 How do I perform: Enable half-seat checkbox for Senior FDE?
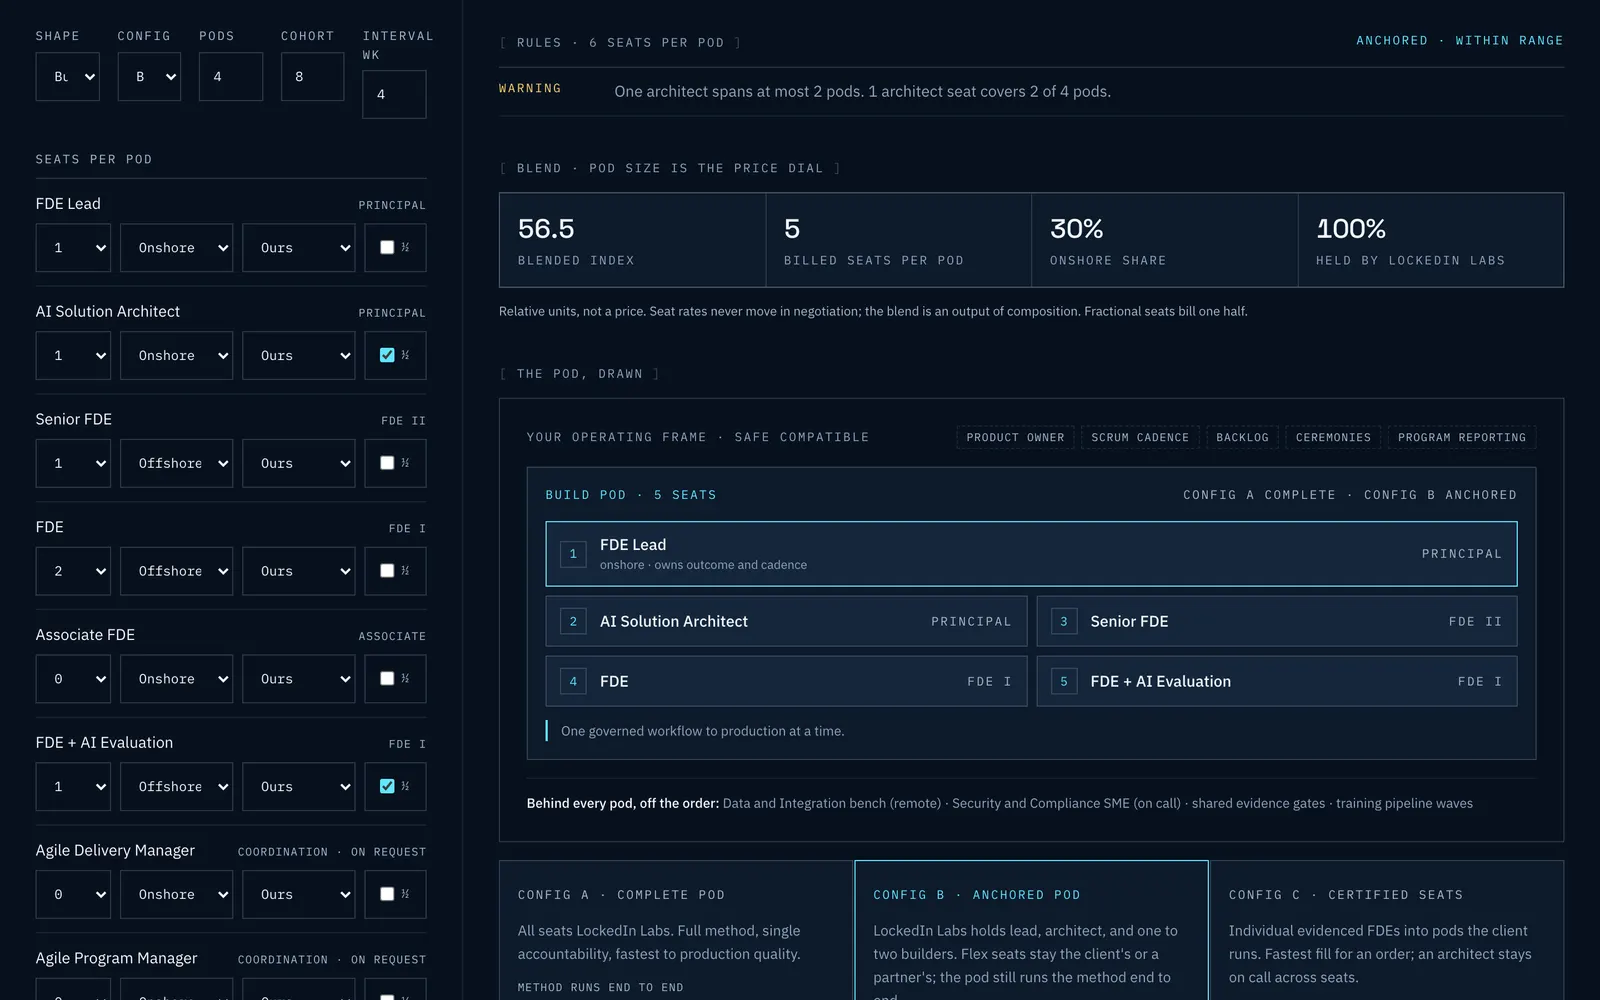pyautogui.click(x=387, y=463)
